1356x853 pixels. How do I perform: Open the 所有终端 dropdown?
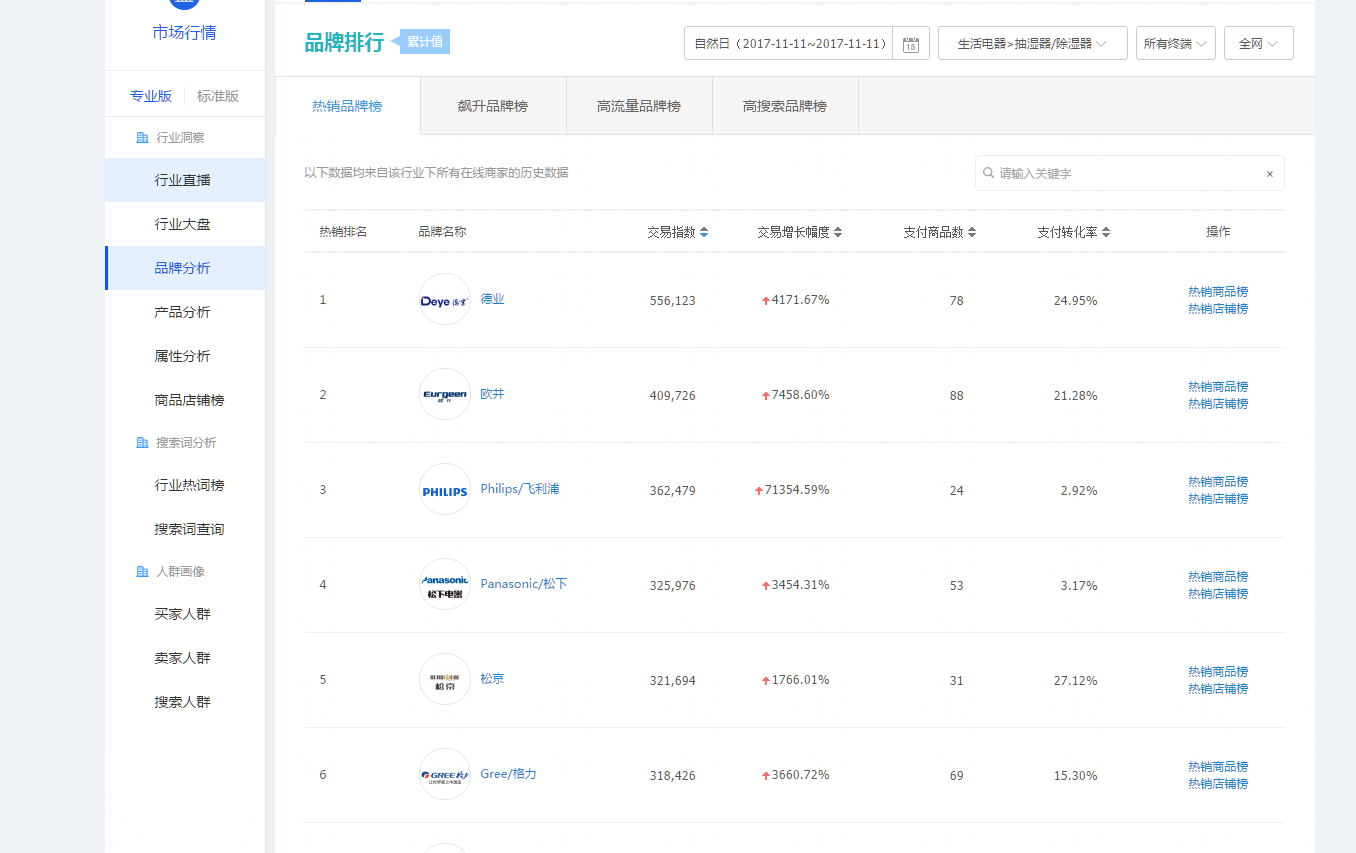coord(1175,44)
